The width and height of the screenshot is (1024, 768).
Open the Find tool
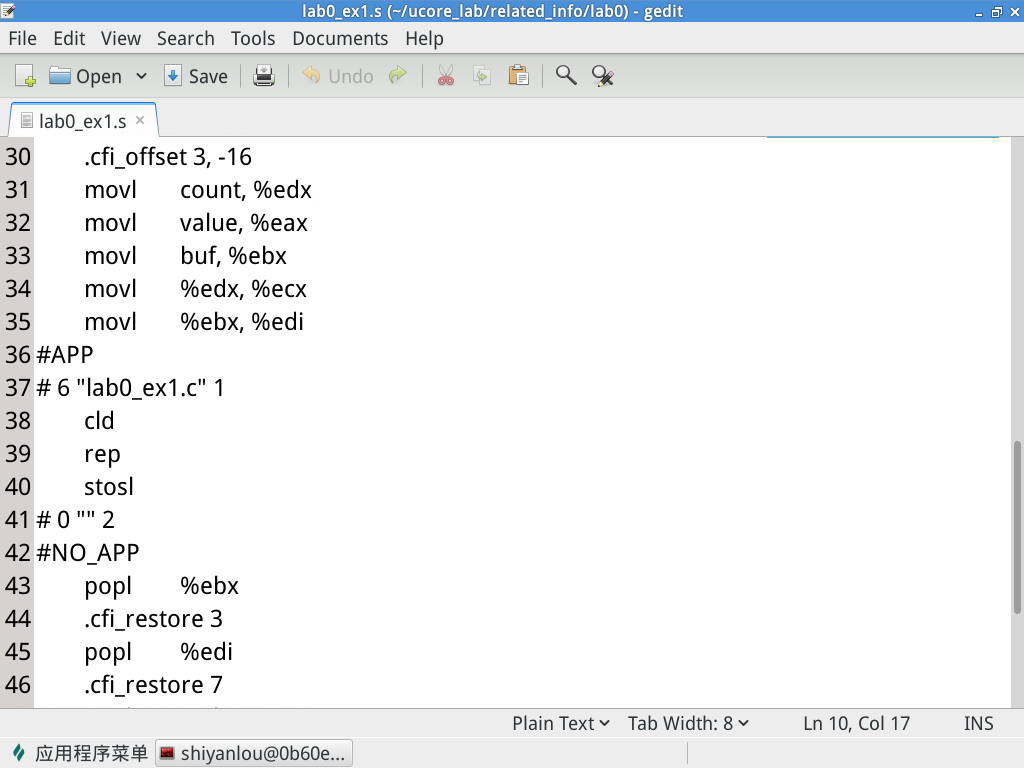point(565,75)
